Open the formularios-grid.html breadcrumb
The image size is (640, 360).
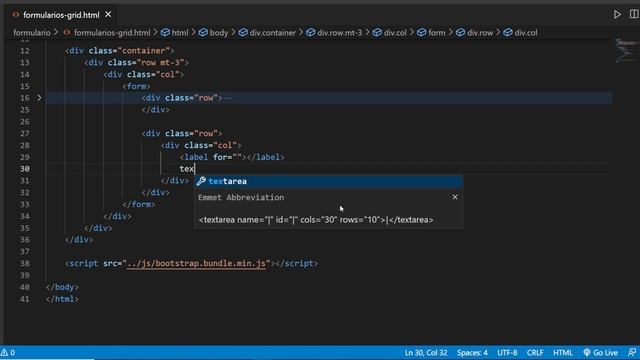(x=112, y=33)
